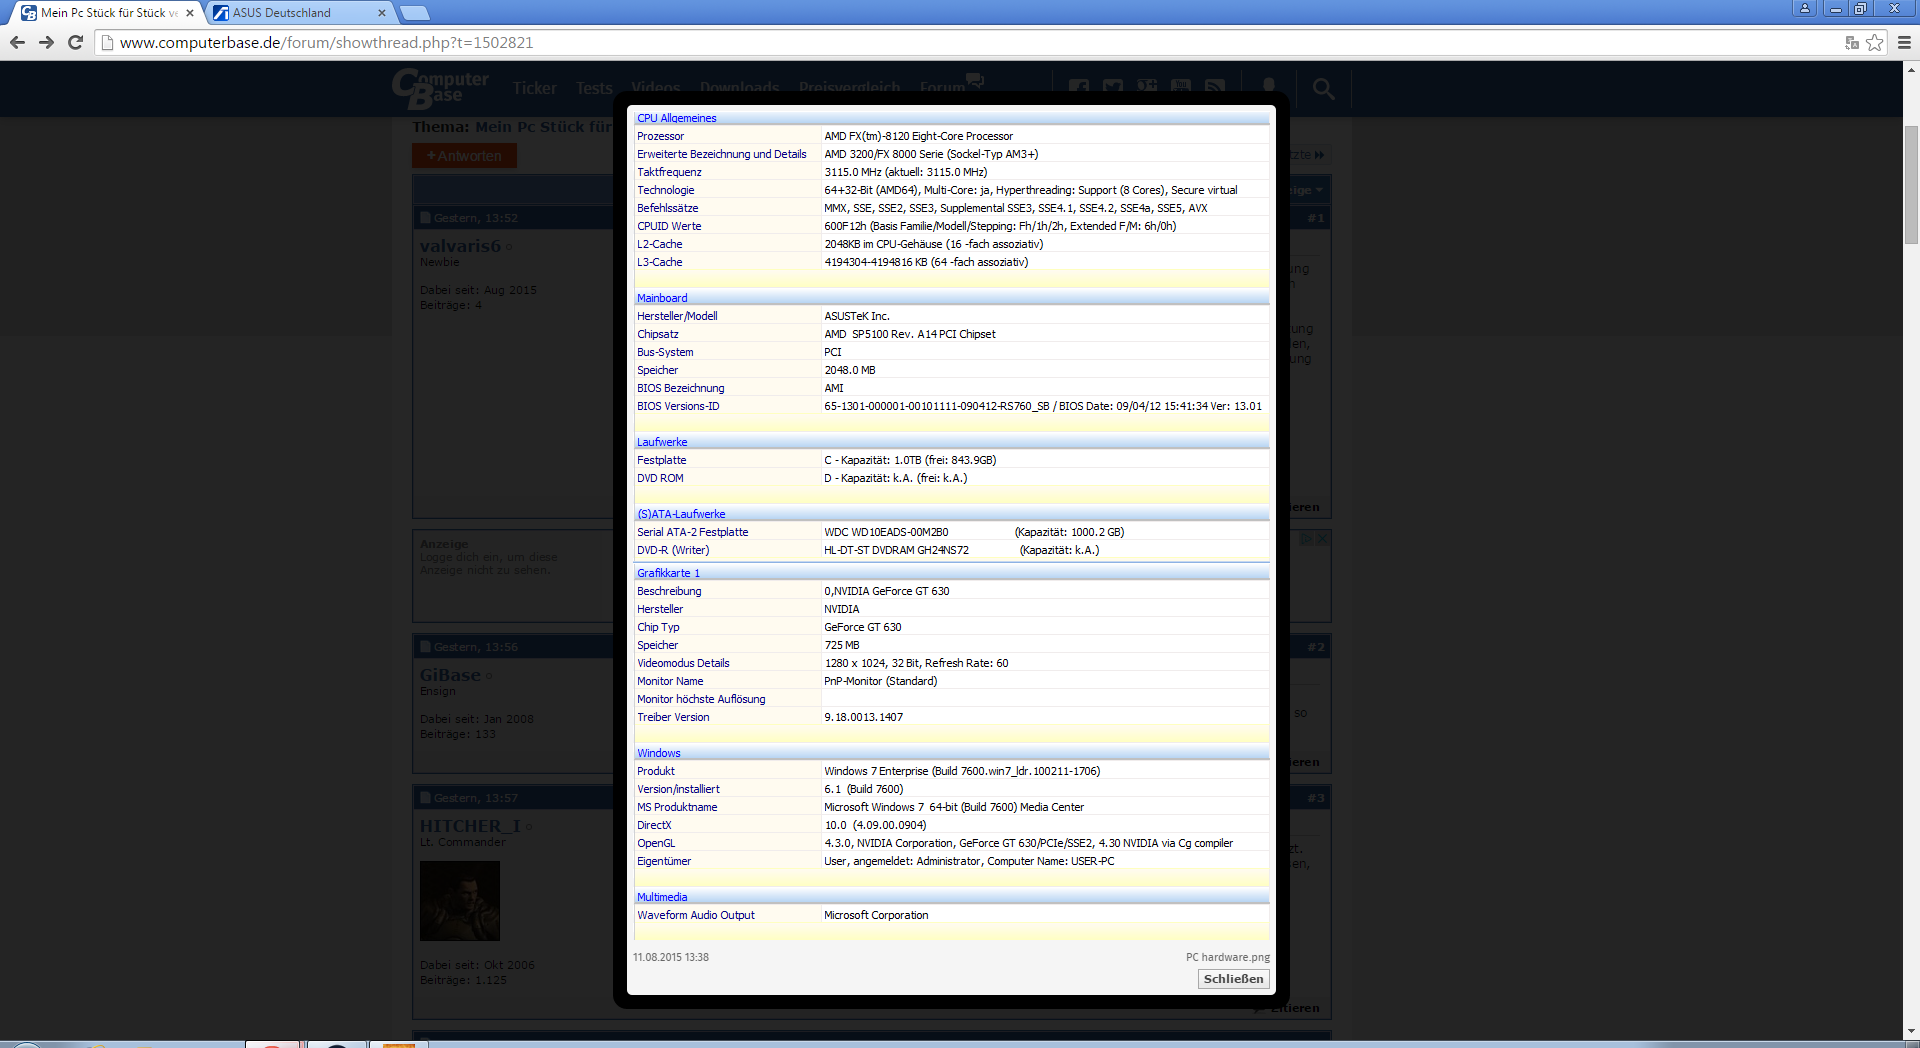Click the scrollbar down arrow
Image resolution: width=1920 pixels, height=1048 pixels.
(1911, 1031)
